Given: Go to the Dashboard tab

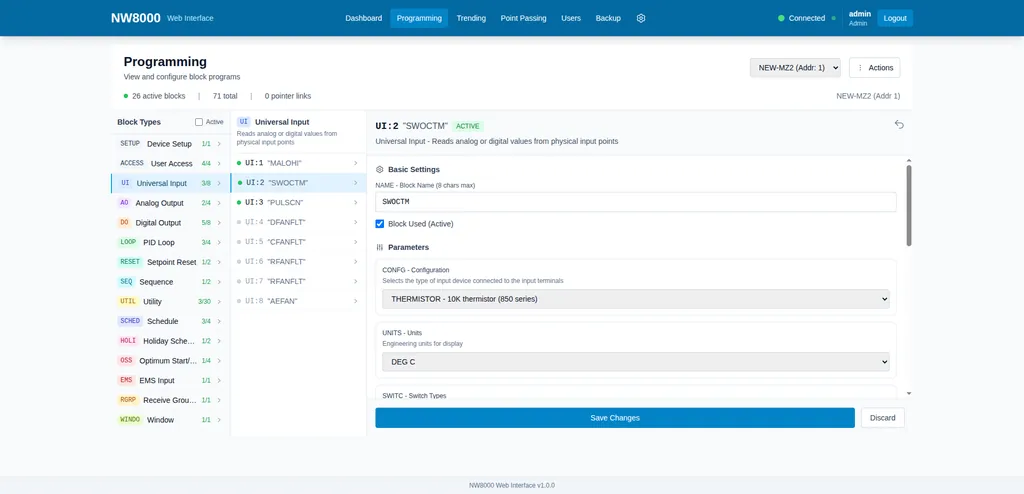Looking at the screenshot, I should tap(364, 18).
